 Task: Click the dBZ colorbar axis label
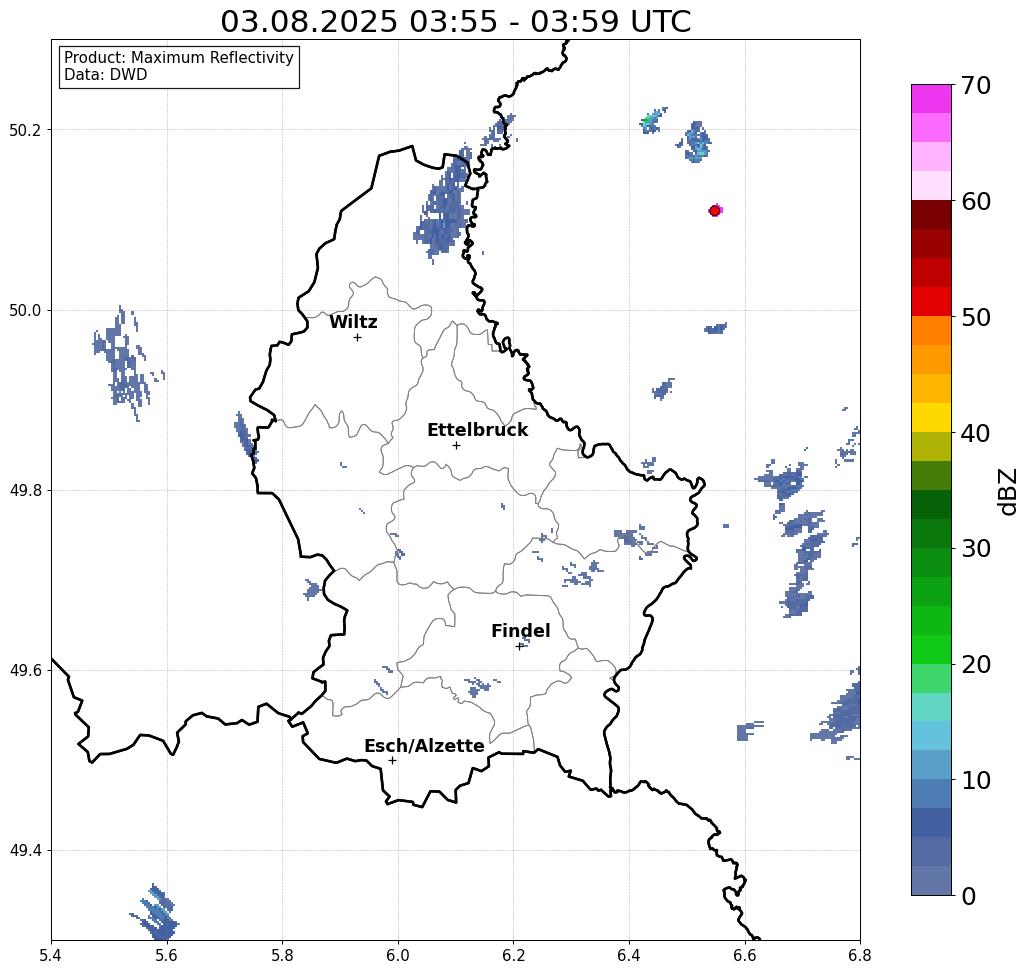(1007, 491)
